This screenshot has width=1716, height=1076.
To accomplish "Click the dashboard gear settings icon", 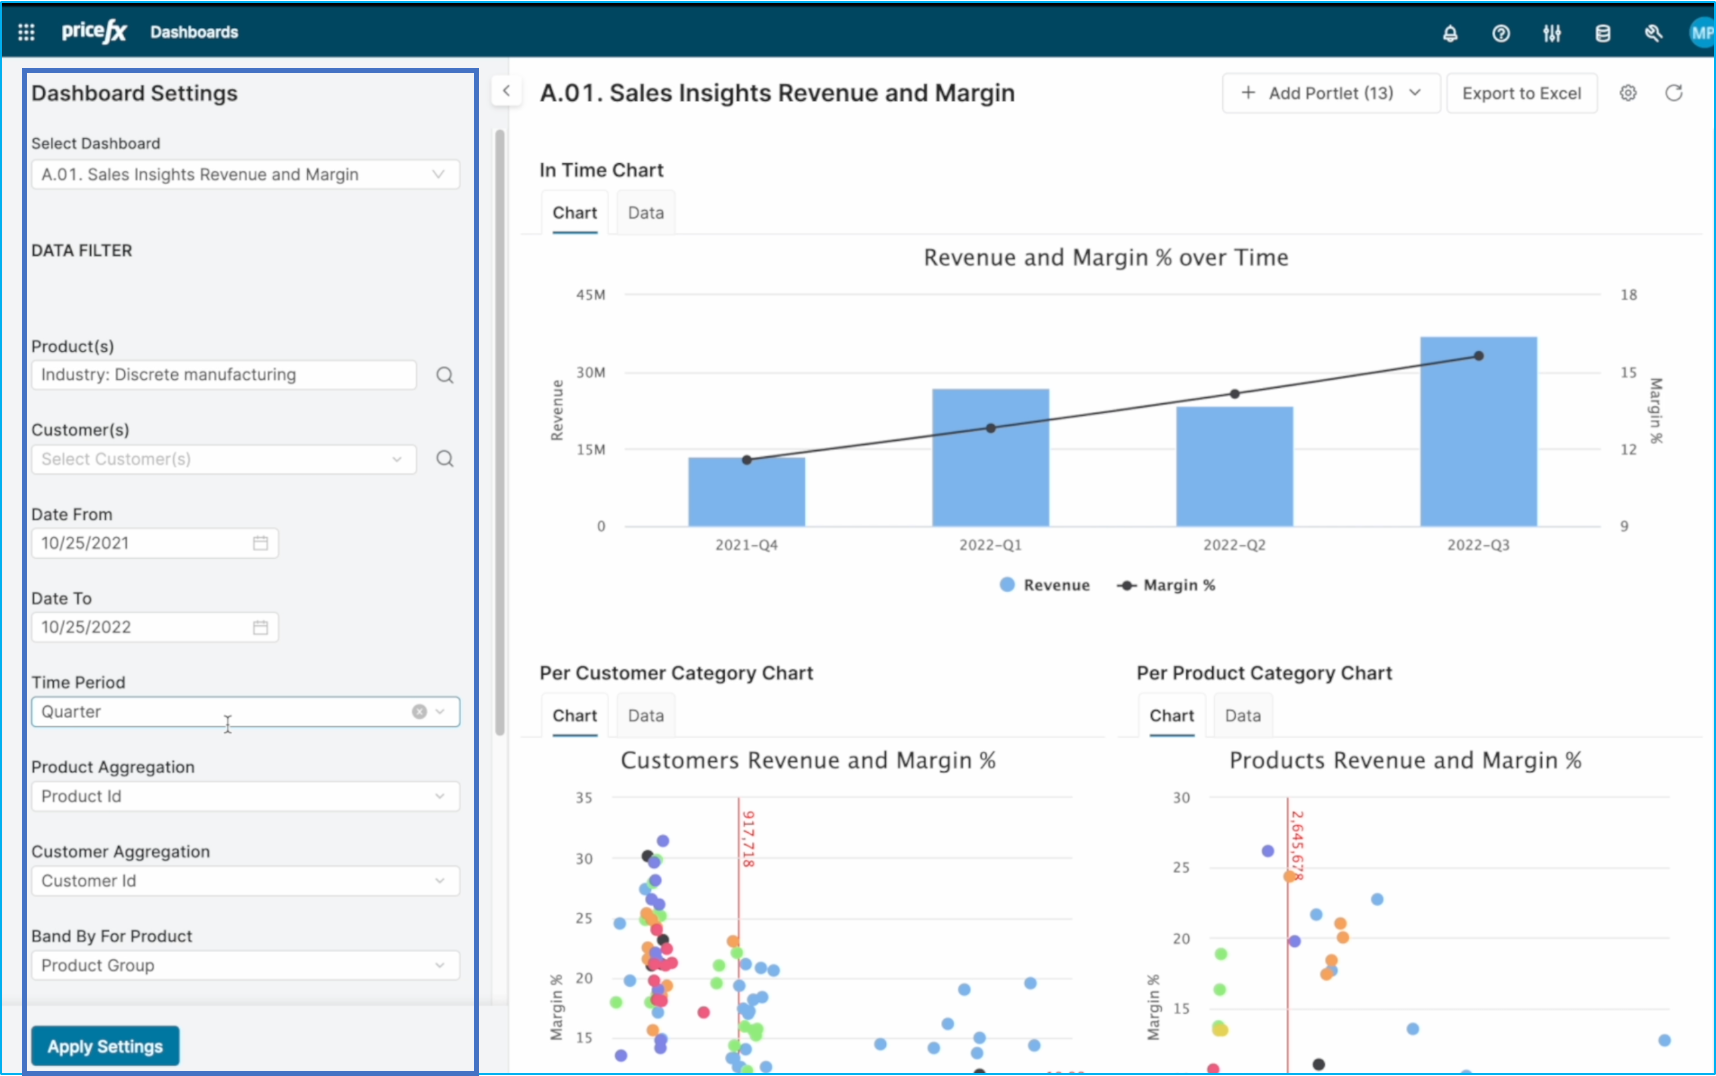I will [x=1628, y=93].
